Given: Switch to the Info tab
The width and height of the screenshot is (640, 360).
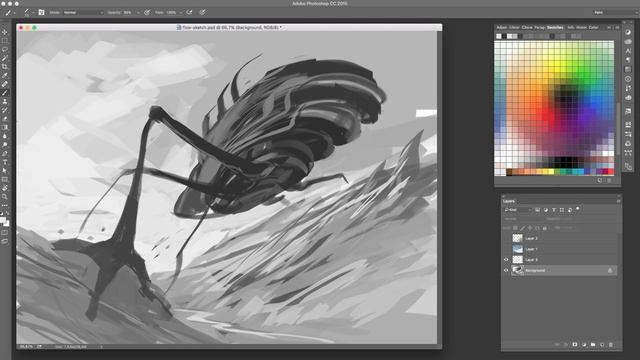Looking at the screenshot, I should (x=571, y=27).
